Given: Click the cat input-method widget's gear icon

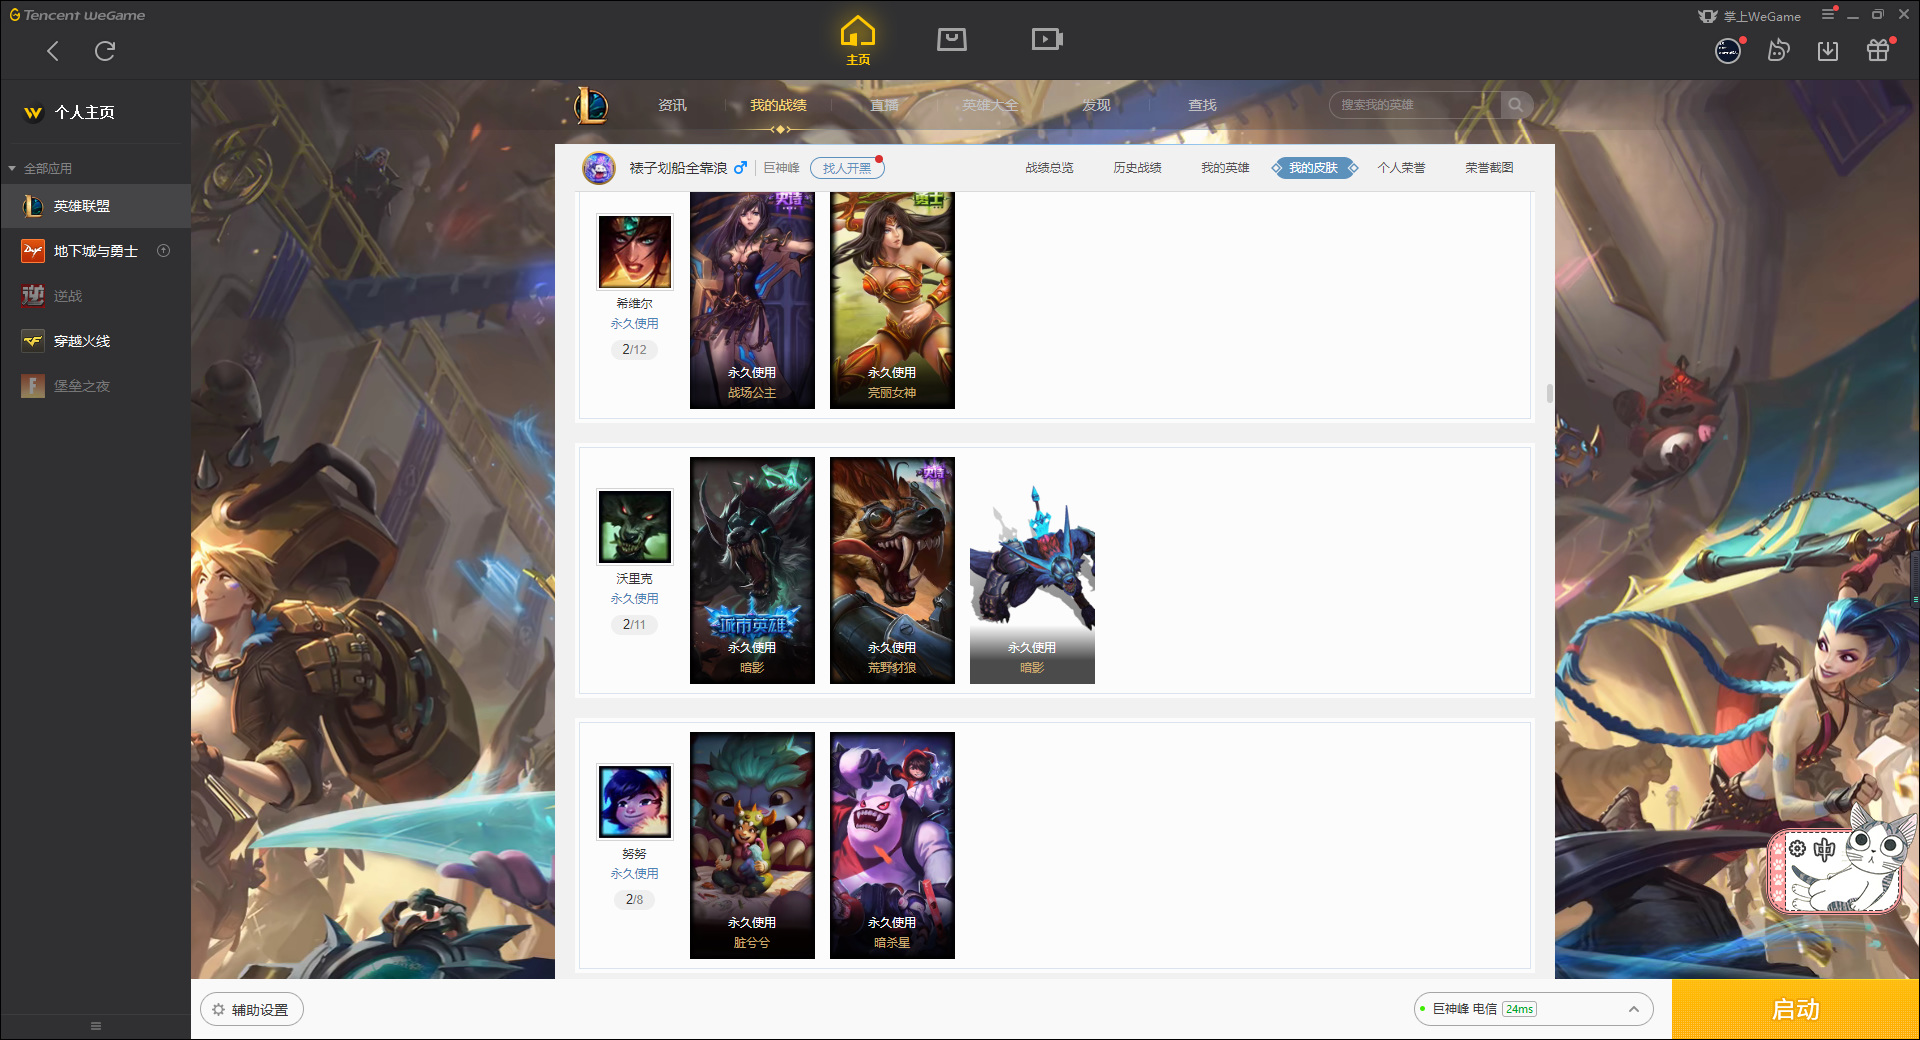Looking at the screenshot, I should click(1797, 848).
